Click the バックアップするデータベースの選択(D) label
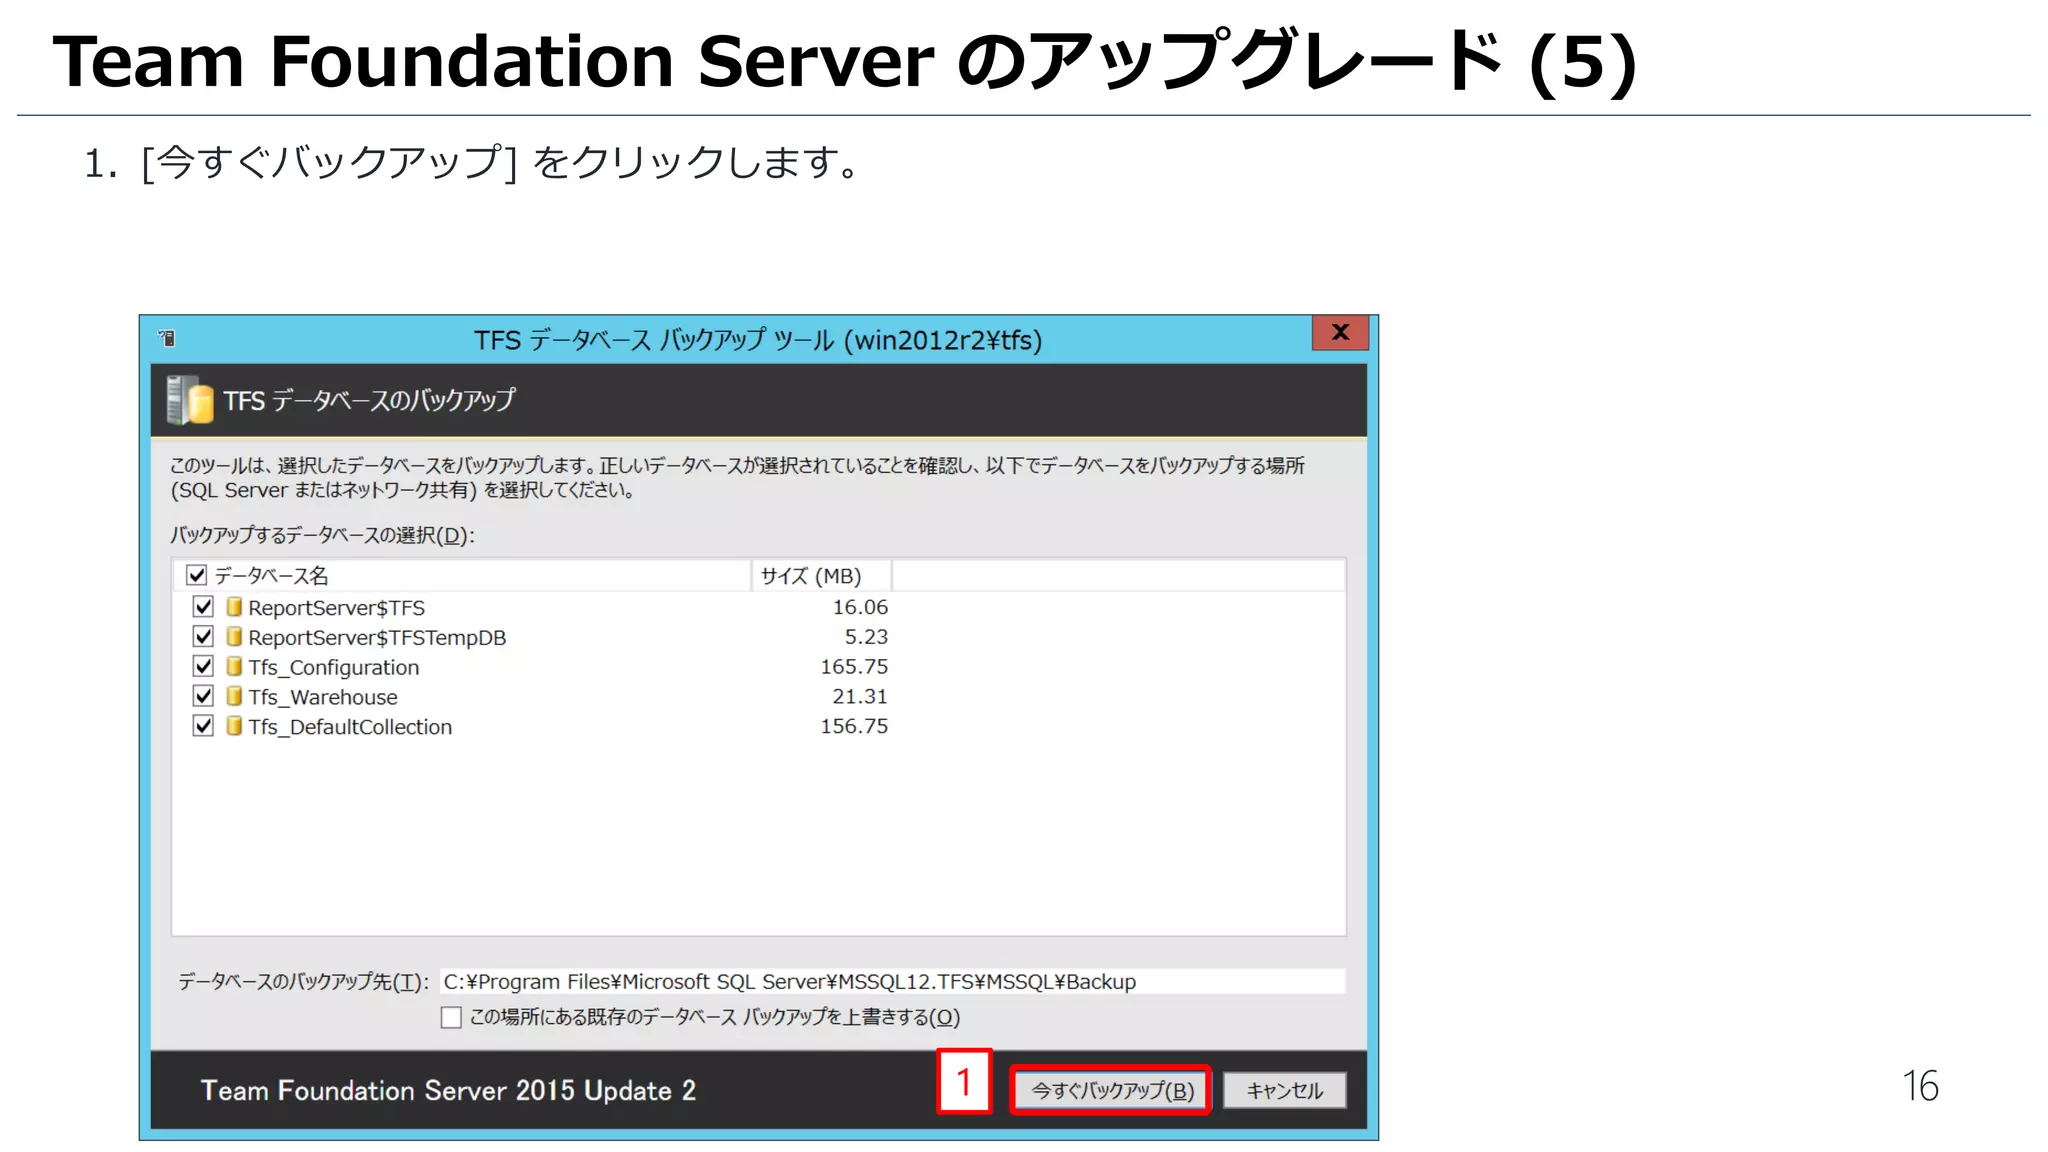Screen dimensions: 2048x1152 click(x=322, y=535)
